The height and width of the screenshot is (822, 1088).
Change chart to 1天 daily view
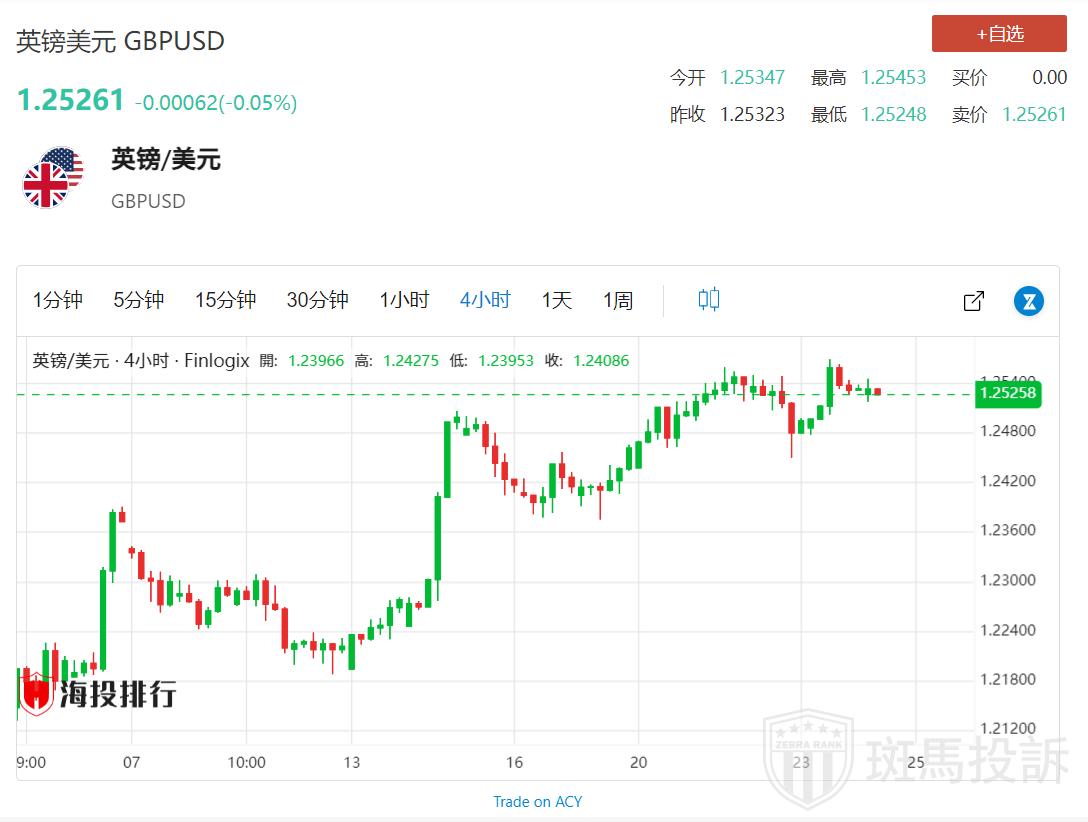pos(557,300)
